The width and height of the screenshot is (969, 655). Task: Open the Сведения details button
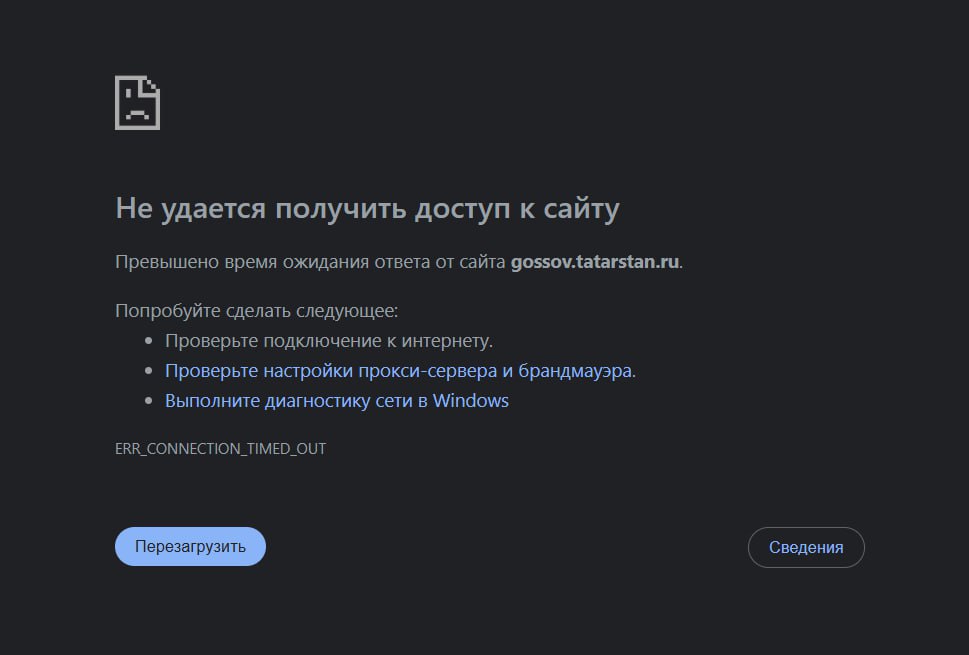pyautogui.click(x=805, y=547)
